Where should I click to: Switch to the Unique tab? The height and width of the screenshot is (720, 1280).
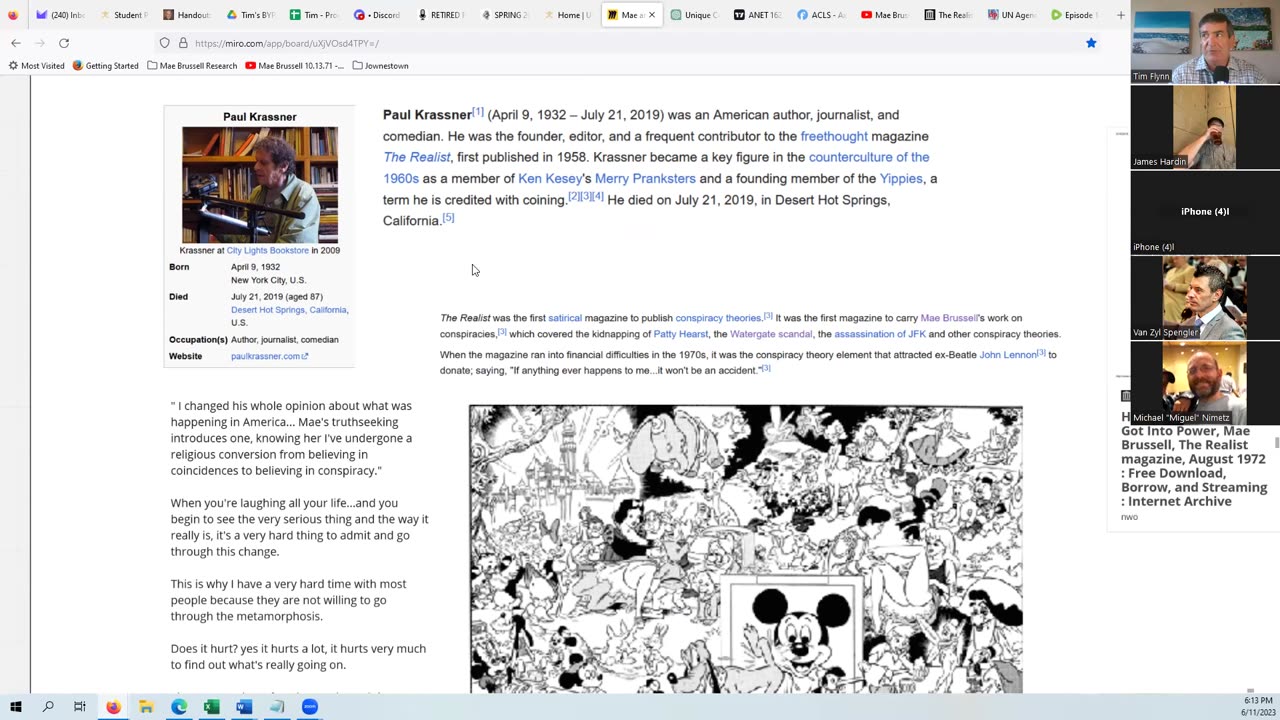(x=694, y=15)
